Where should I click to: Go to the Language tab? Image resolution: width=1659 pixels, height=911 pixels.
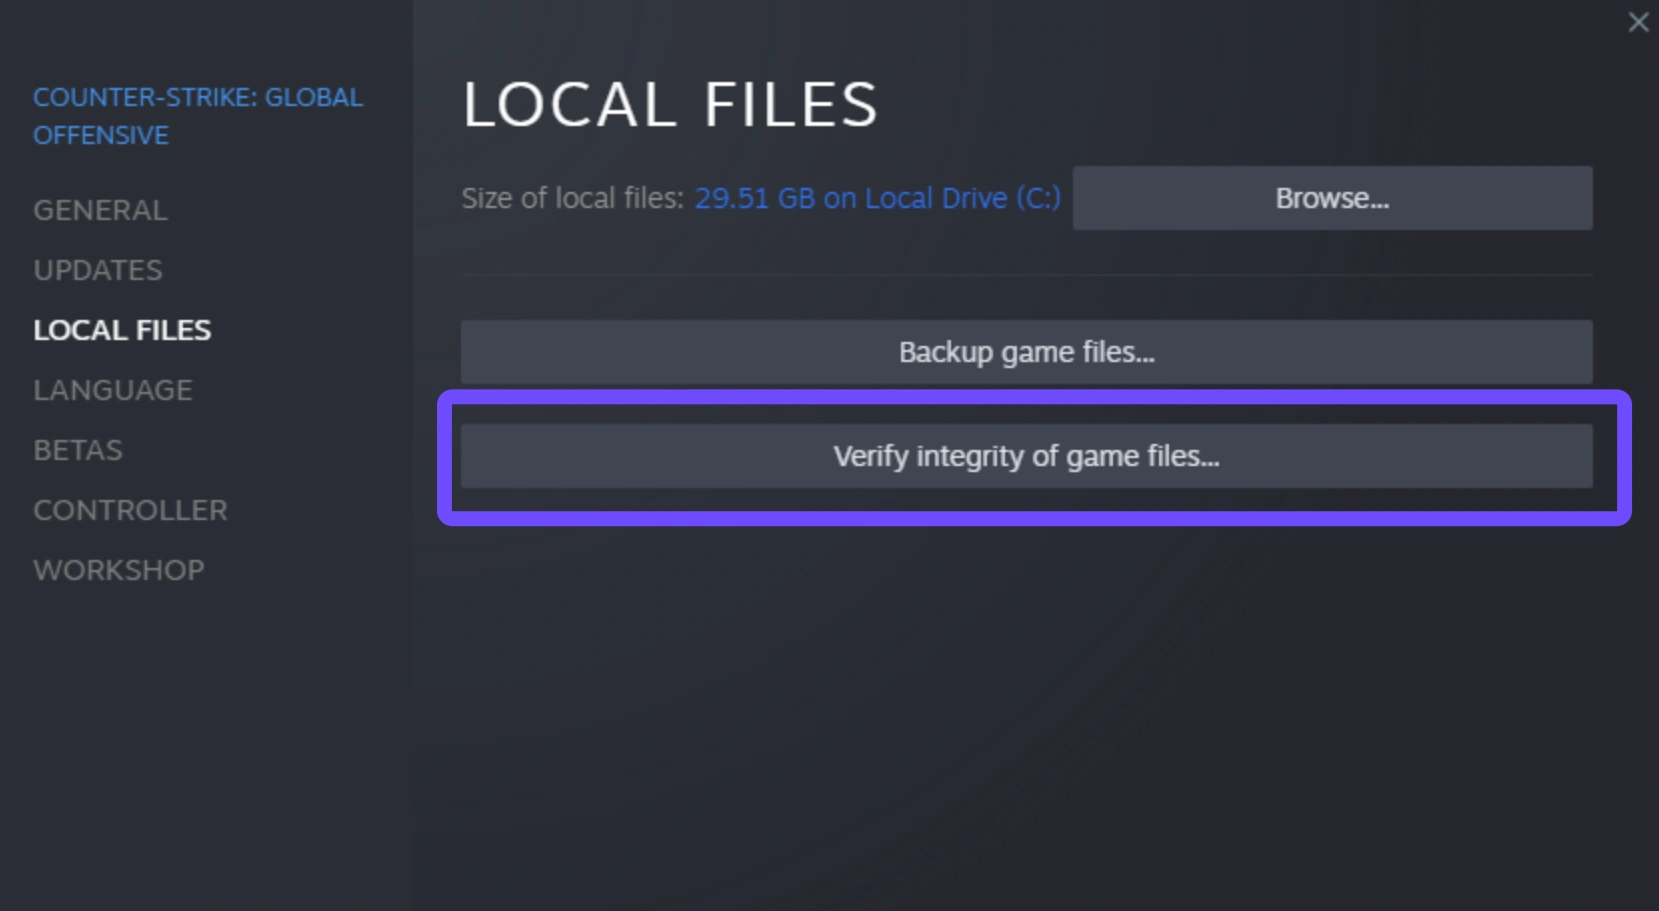tap(113, 390)
